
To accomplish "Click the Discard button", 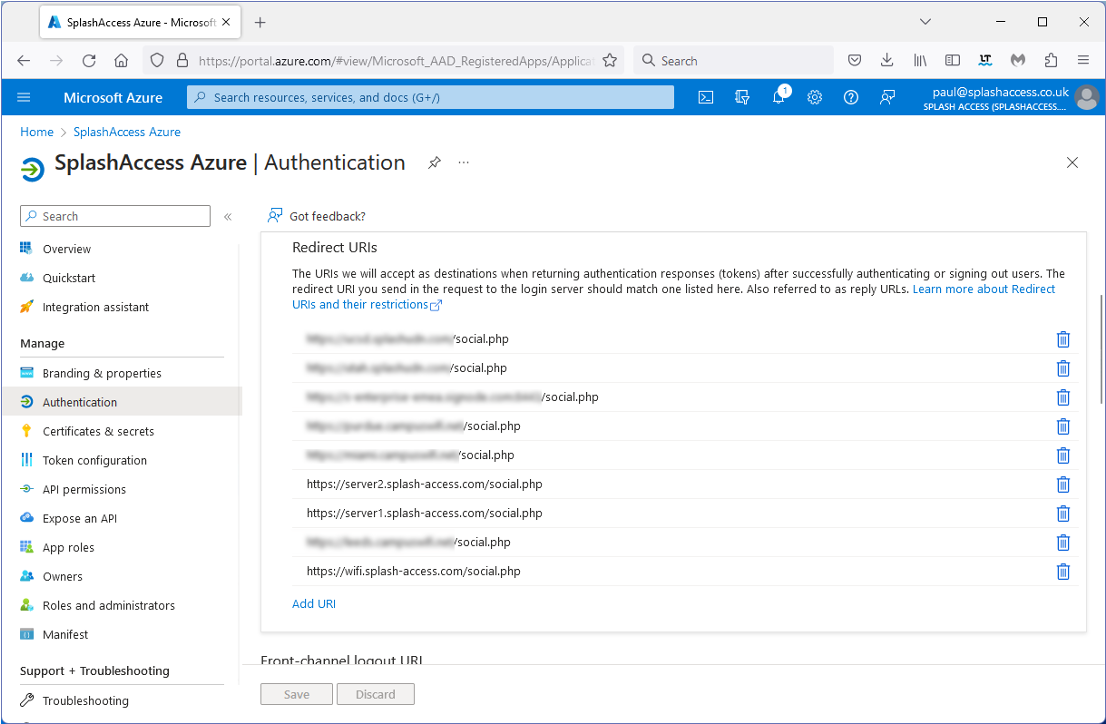I will [375, 694].
